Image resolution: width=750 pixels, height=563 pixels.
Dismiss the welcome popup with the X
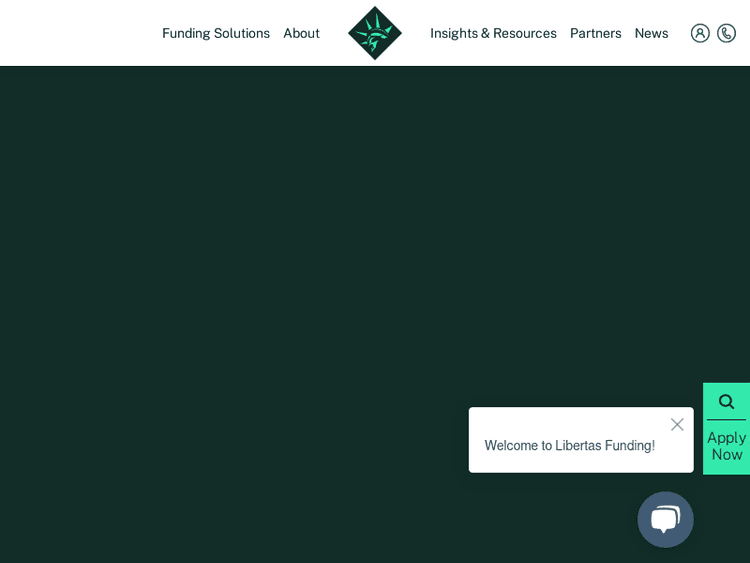click(x=677, y=424)
